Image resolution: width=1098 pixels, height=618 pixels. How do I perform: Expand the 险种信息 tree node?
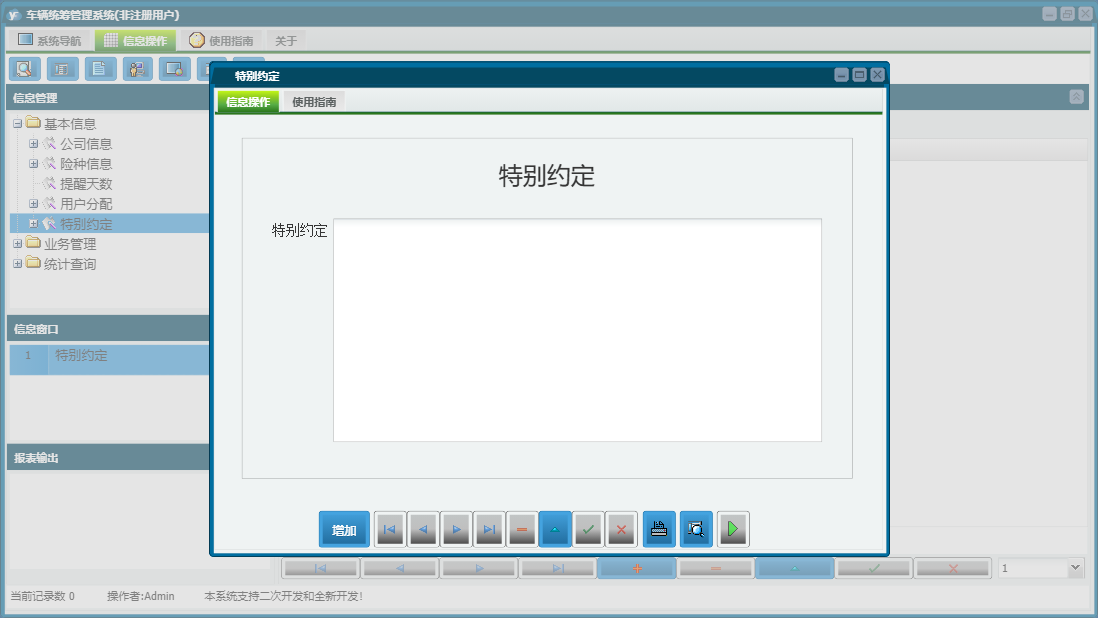33,164
